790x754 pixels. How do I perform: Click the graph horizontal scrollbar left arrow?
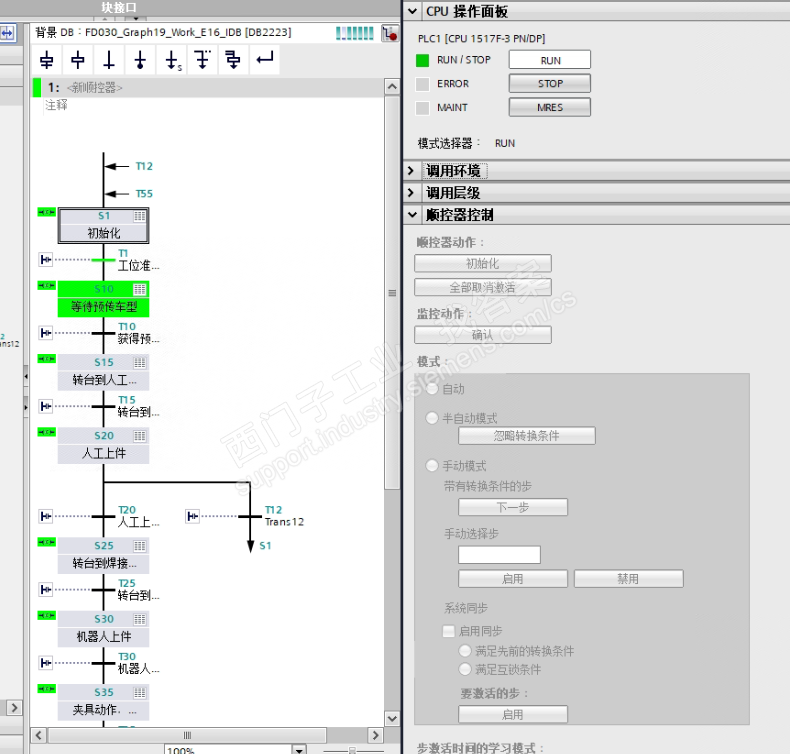click(x=39, y=735)
